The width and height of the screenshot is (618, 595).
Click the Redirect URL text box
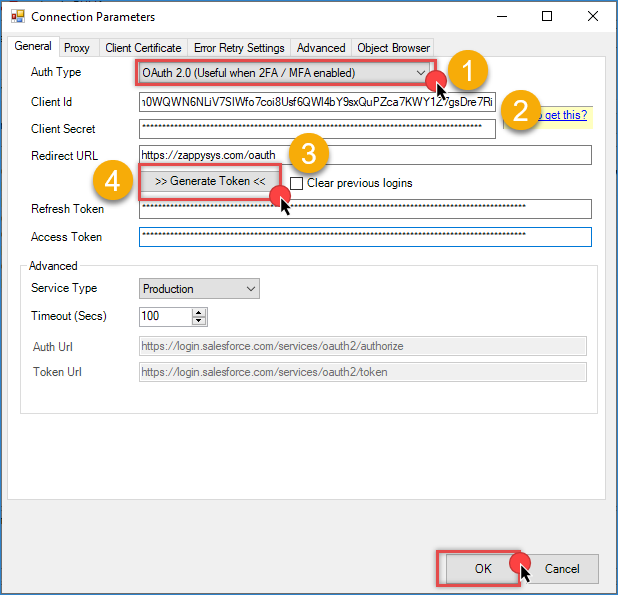click(365, 155)
